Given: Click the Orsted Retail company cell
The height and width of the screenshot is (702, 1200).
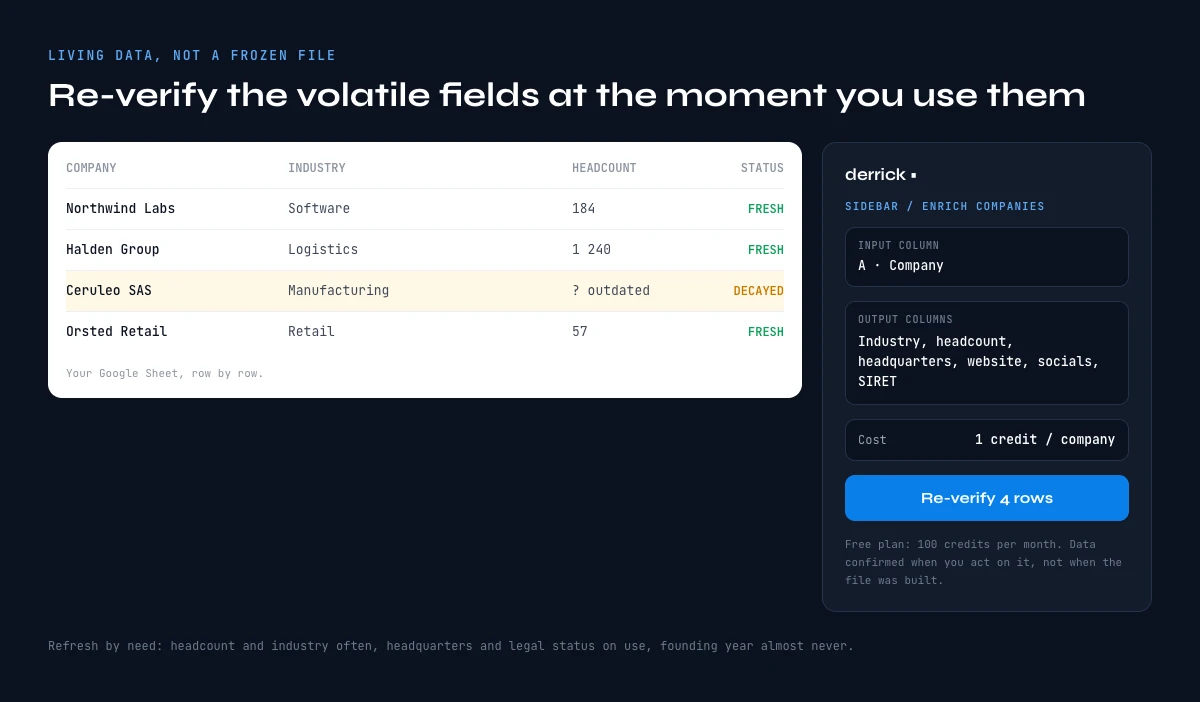Looking at the screenshot, I should click(117, 332).
